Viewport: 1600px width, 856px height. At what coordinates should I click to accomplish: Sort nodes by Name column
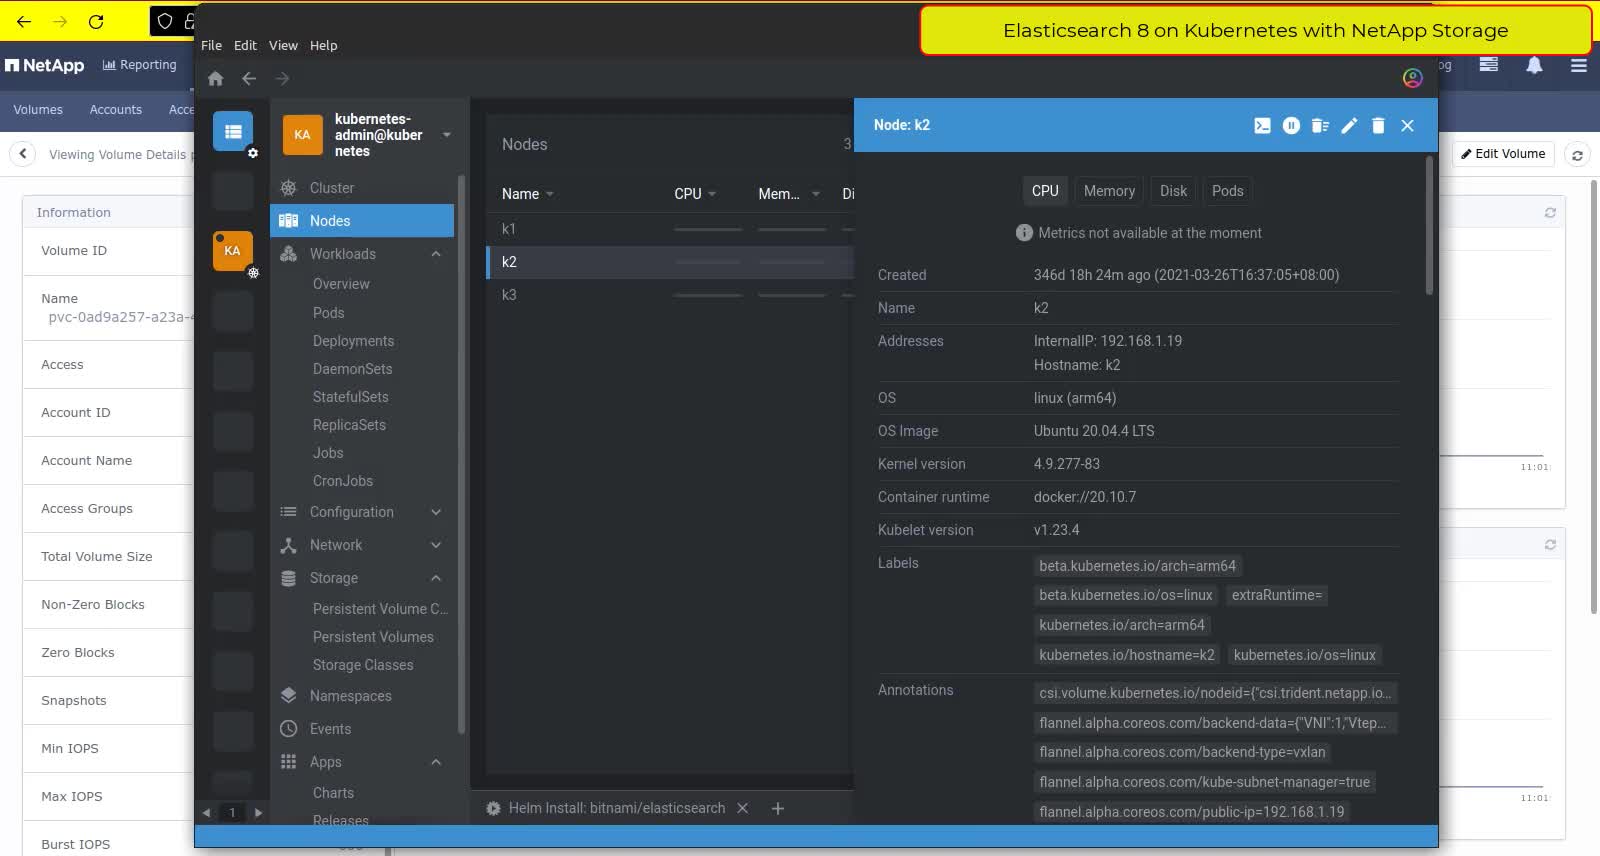coord(527,194)
